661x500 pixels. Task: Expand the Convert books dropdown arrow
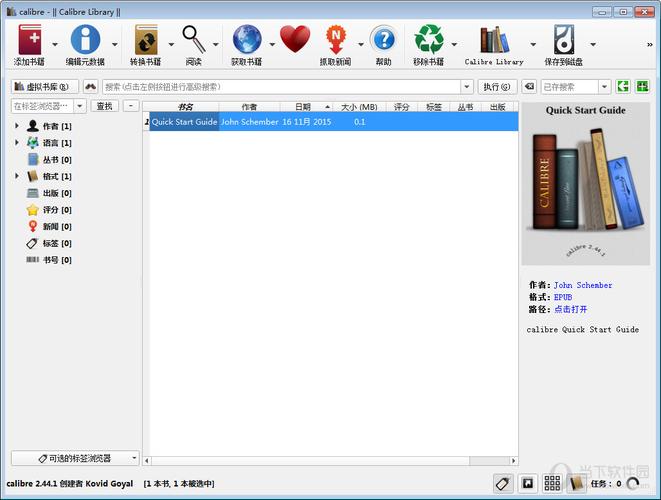(x=171, y=44)
